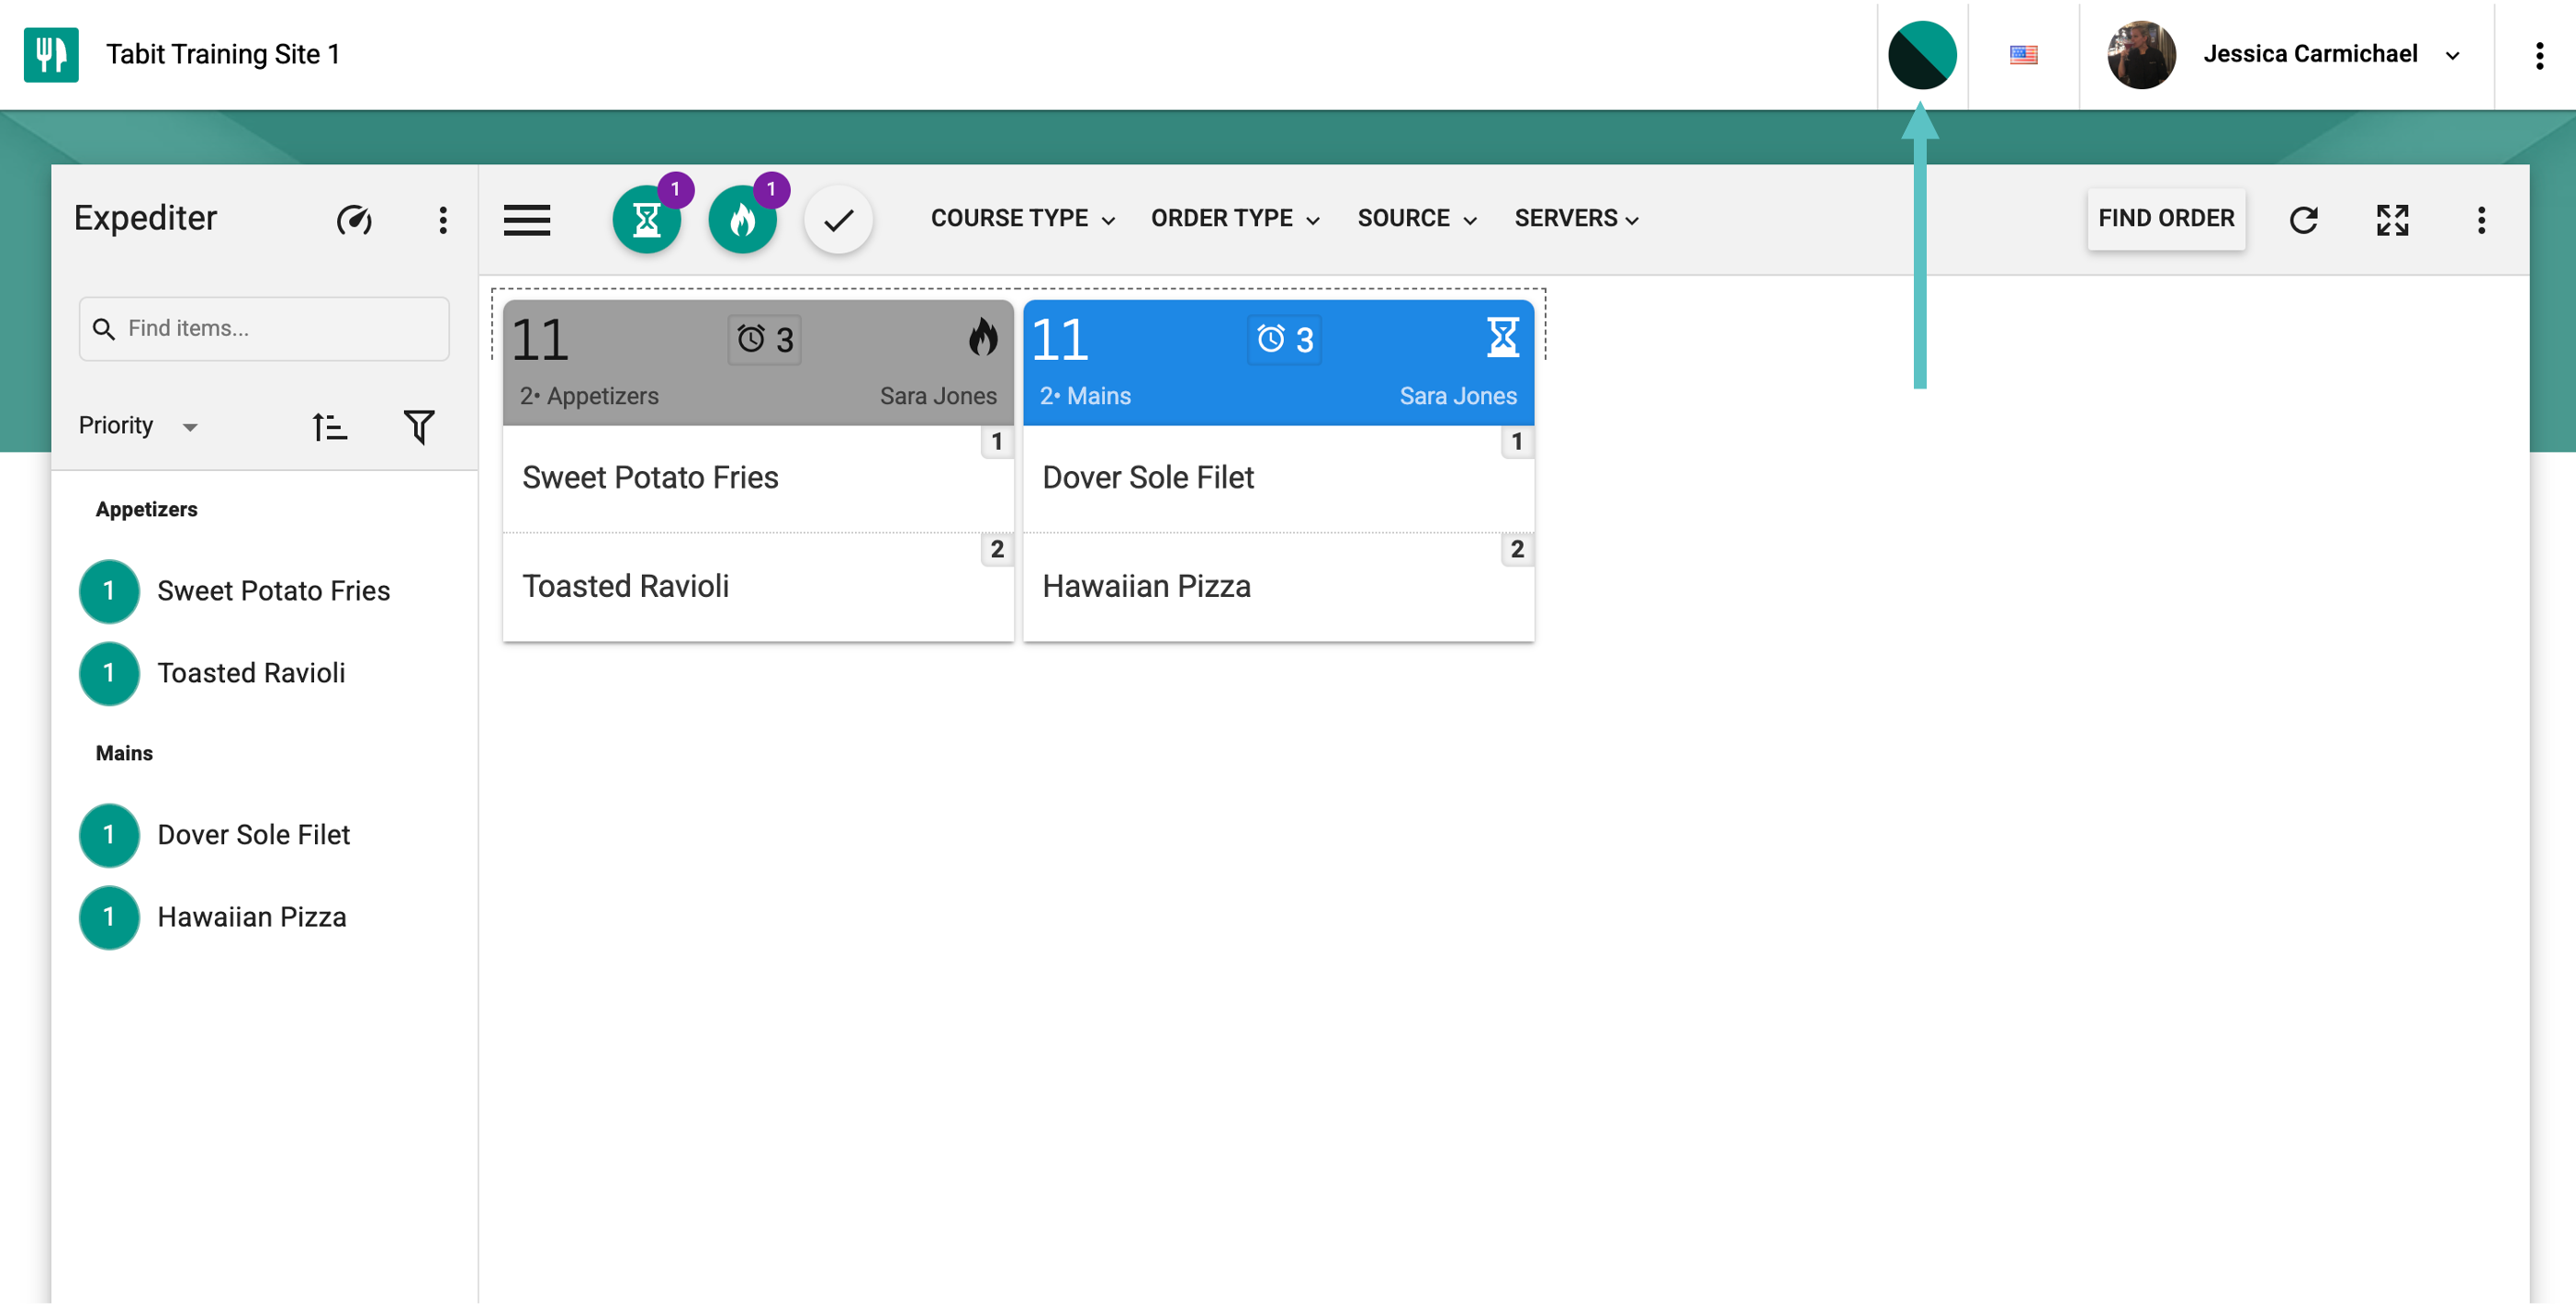This screenshot has height=1304, width=2576.
Task: Open the item filter funnel icon
Action: [x=419, y=427]
